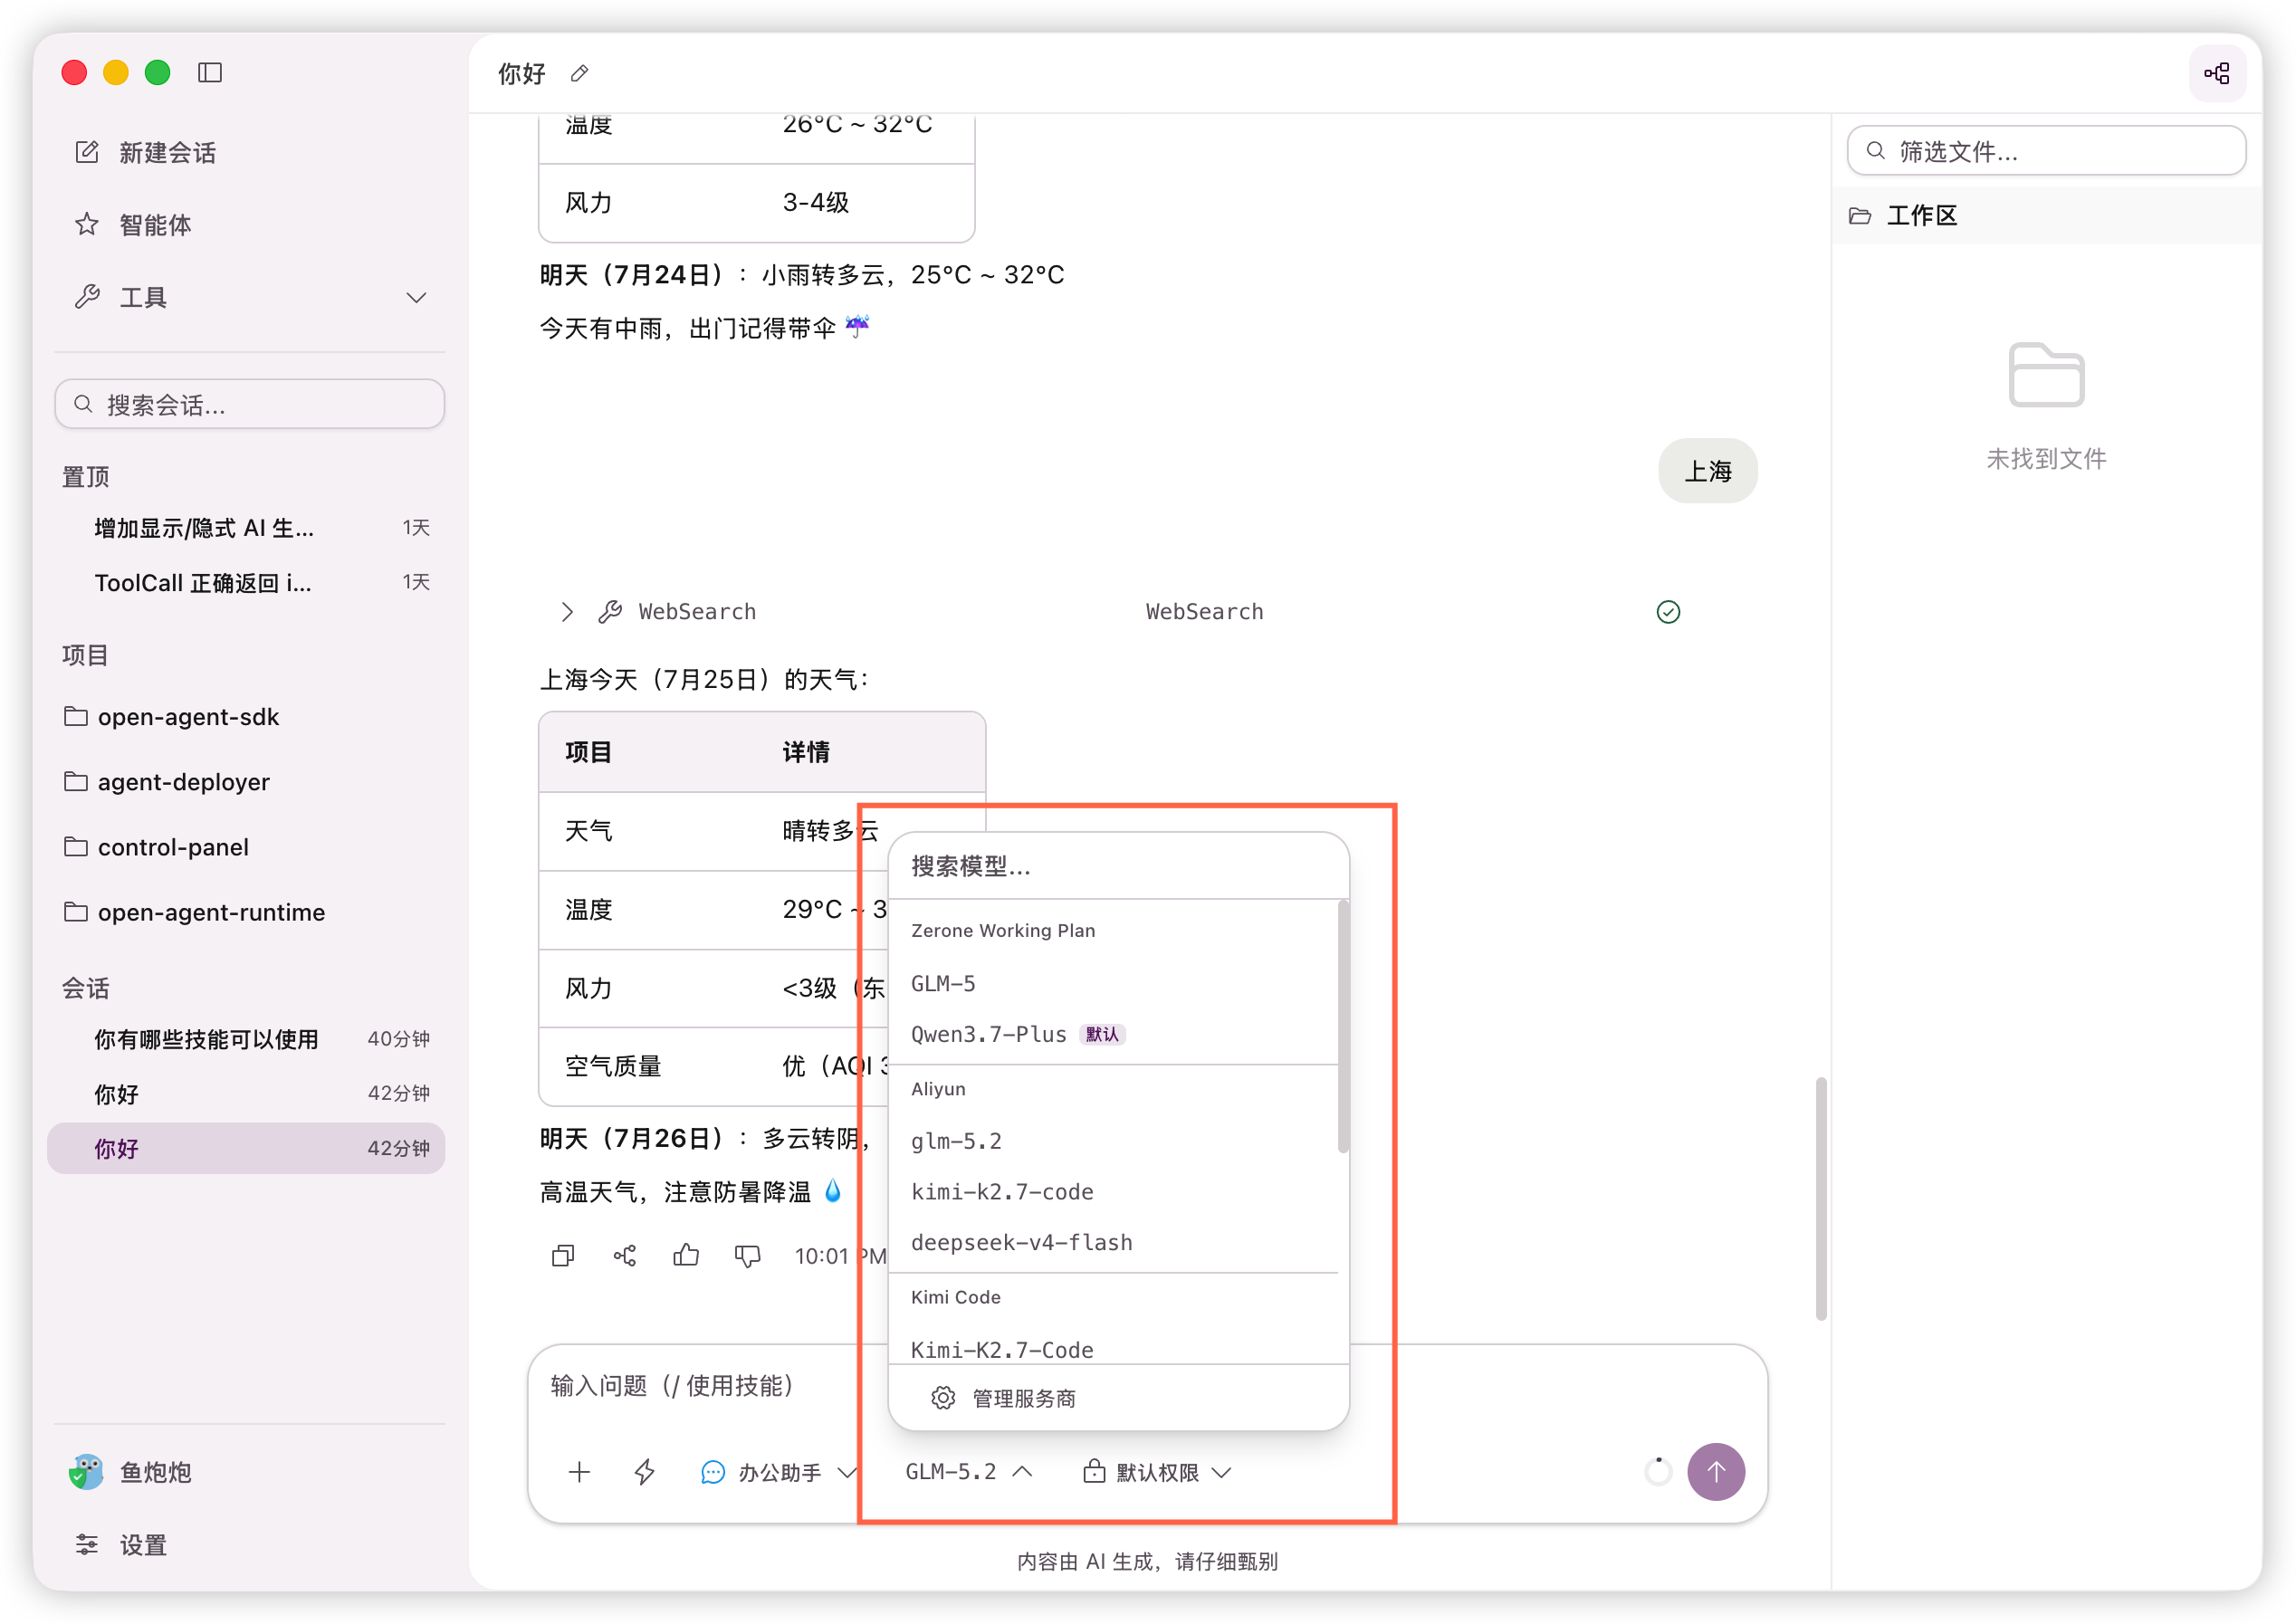Expand the WebSearch tool call chevron
Image resolution: width=2296 pixels, height=1624 pixels.
pyautogui.click(x=567, y=612)
